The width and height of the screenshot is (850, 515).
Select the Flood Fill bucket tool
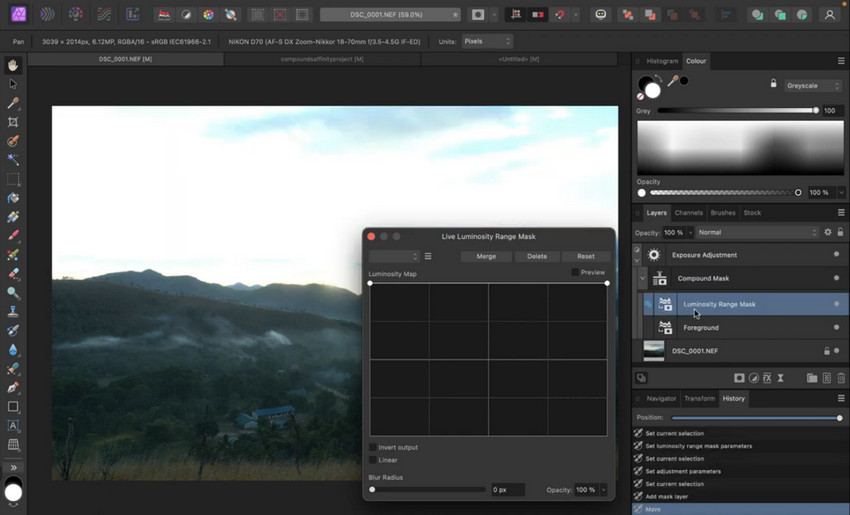(x=13, y=198)
